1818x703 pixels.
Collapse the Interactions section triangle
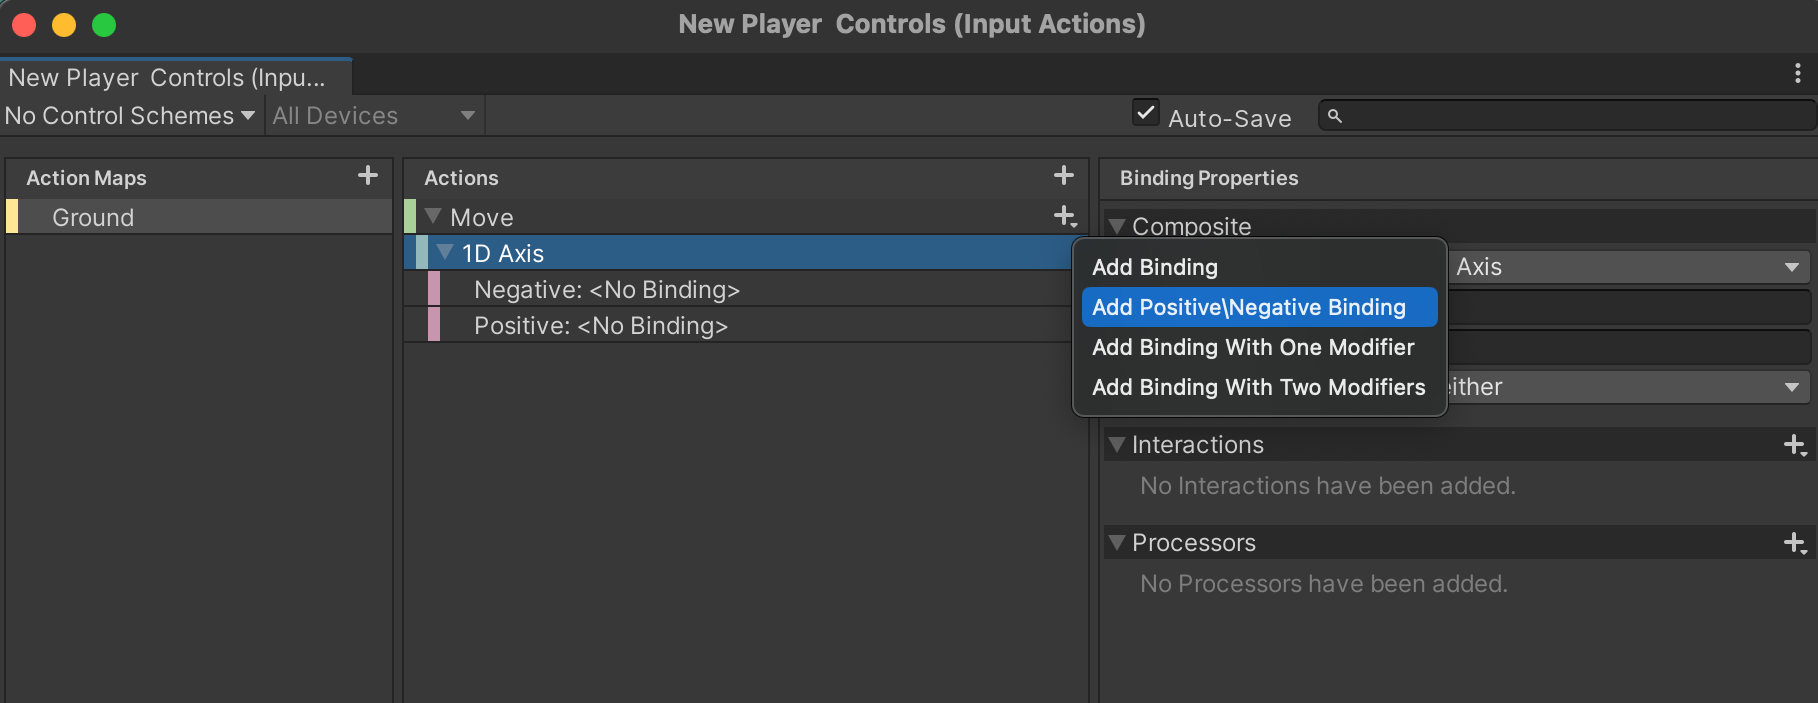pos(1116,444)
